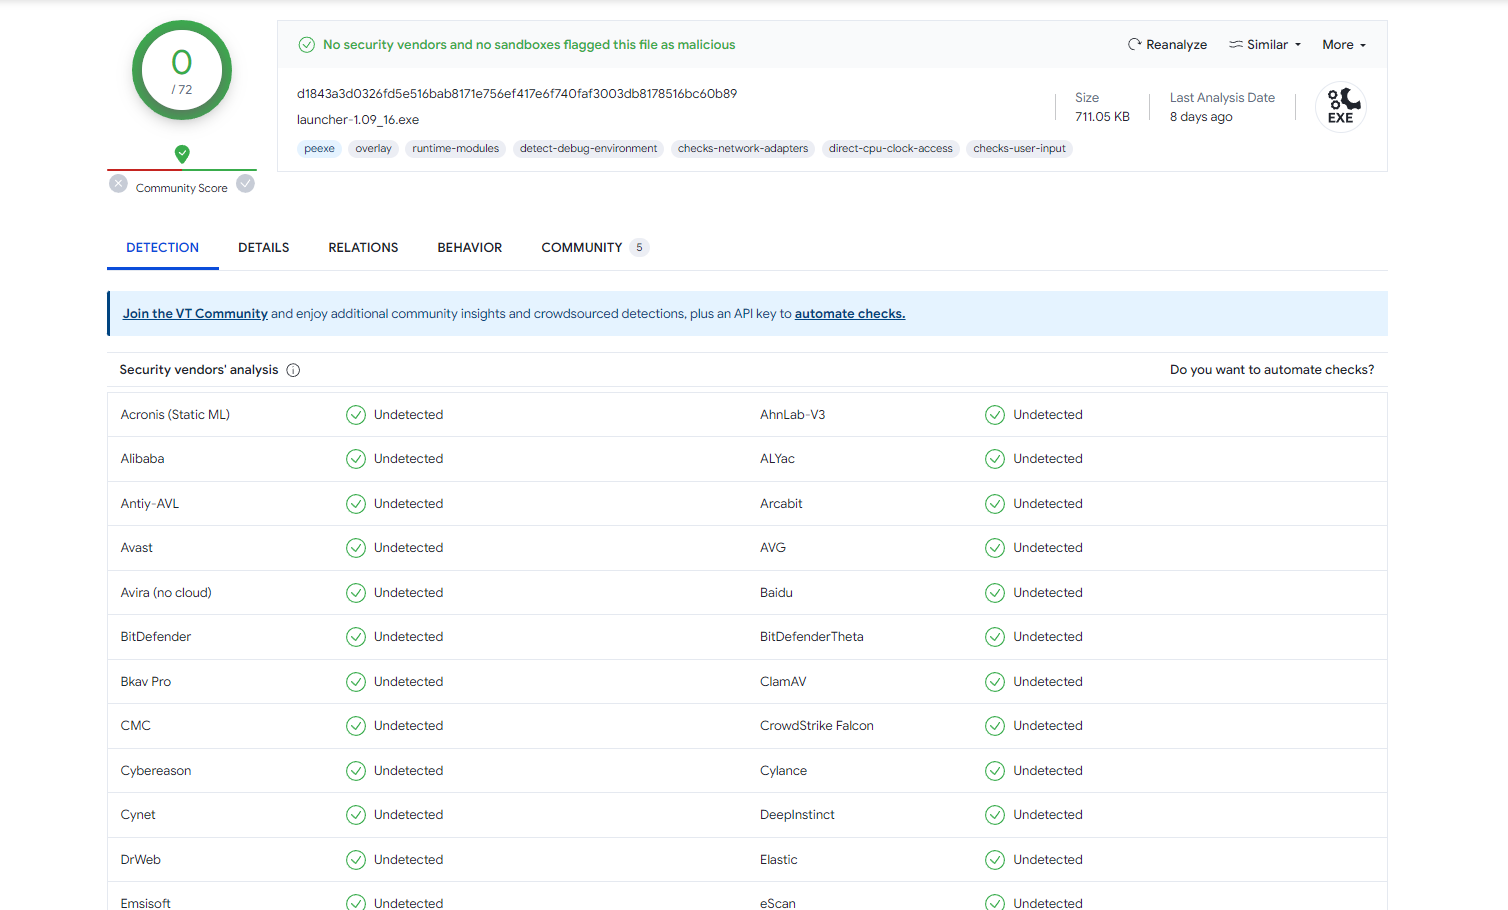The height and width of the screenshot is (910, 1508).
Task: Click the launcher-1.09_16.exe file name
Action: pos(358,120)
